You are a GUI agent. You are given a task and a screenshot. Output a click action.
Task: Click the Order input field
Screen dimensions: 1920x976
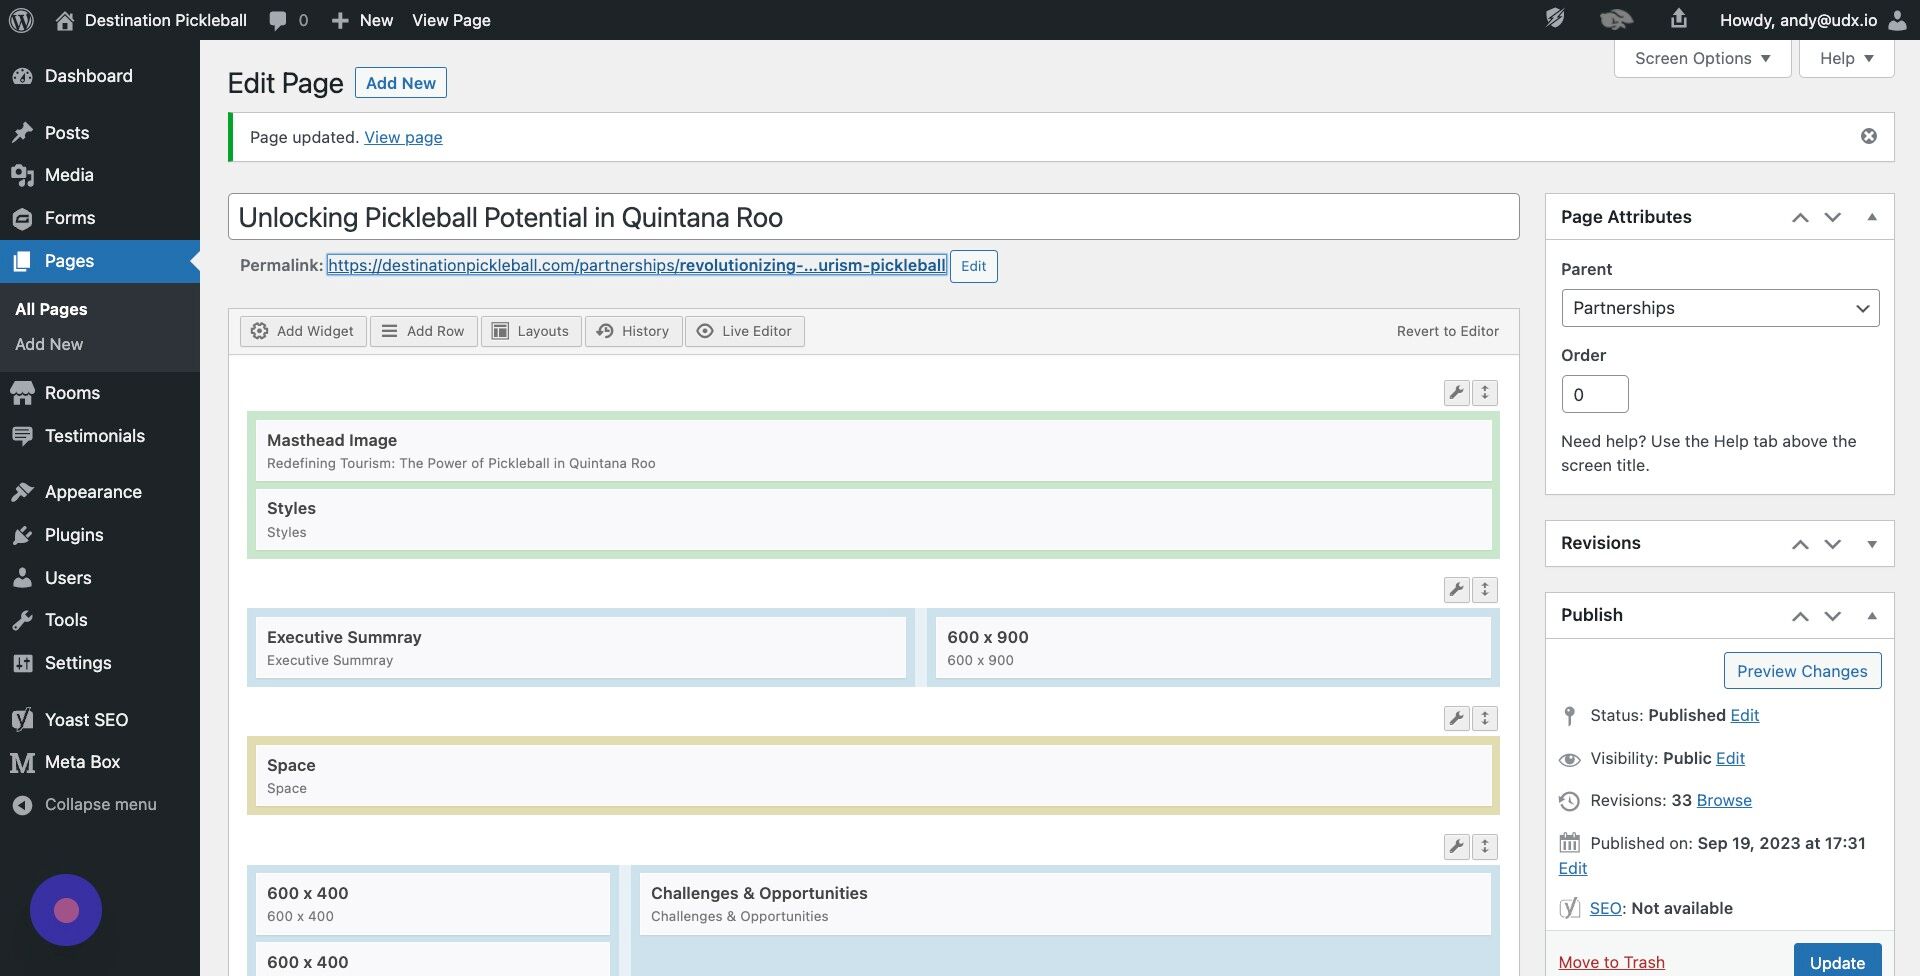pos(1595,394)
